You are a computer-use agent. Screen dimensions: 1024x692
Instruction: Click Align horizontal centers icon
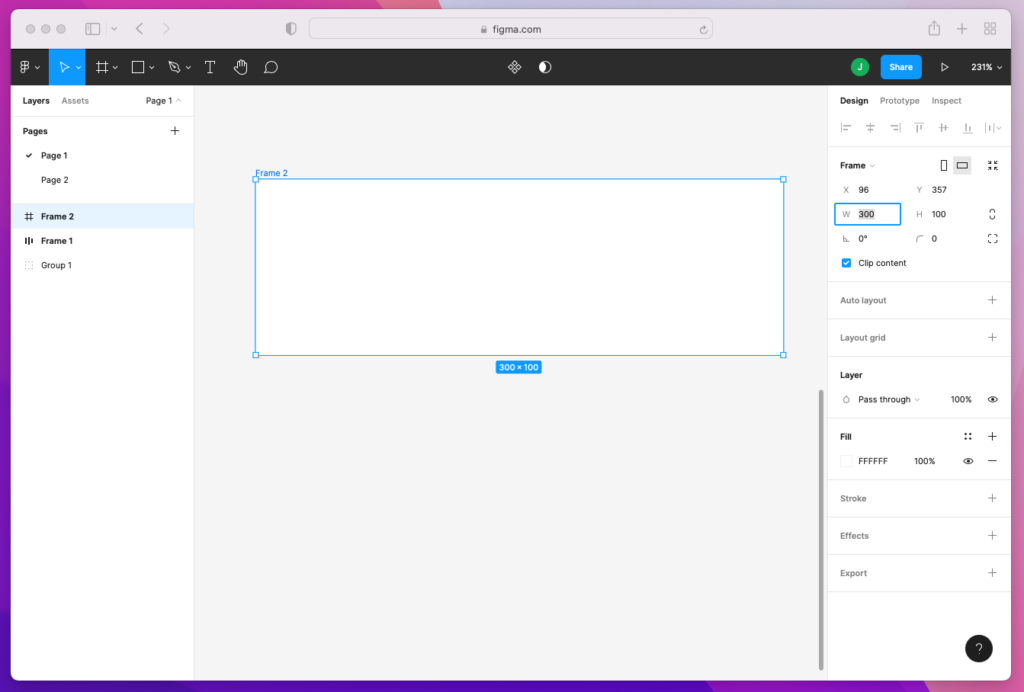pyautogui.click(x=870, y=128)
